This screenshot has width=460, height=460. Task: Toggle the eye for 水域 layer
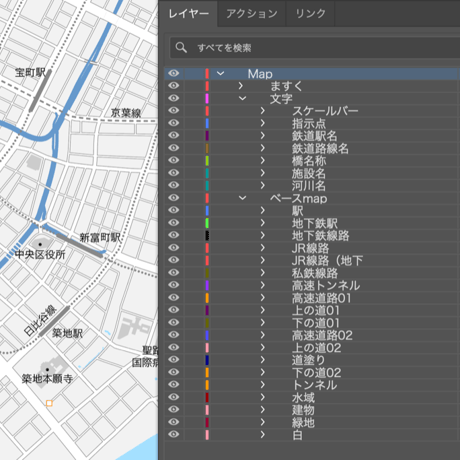point(174,397)
